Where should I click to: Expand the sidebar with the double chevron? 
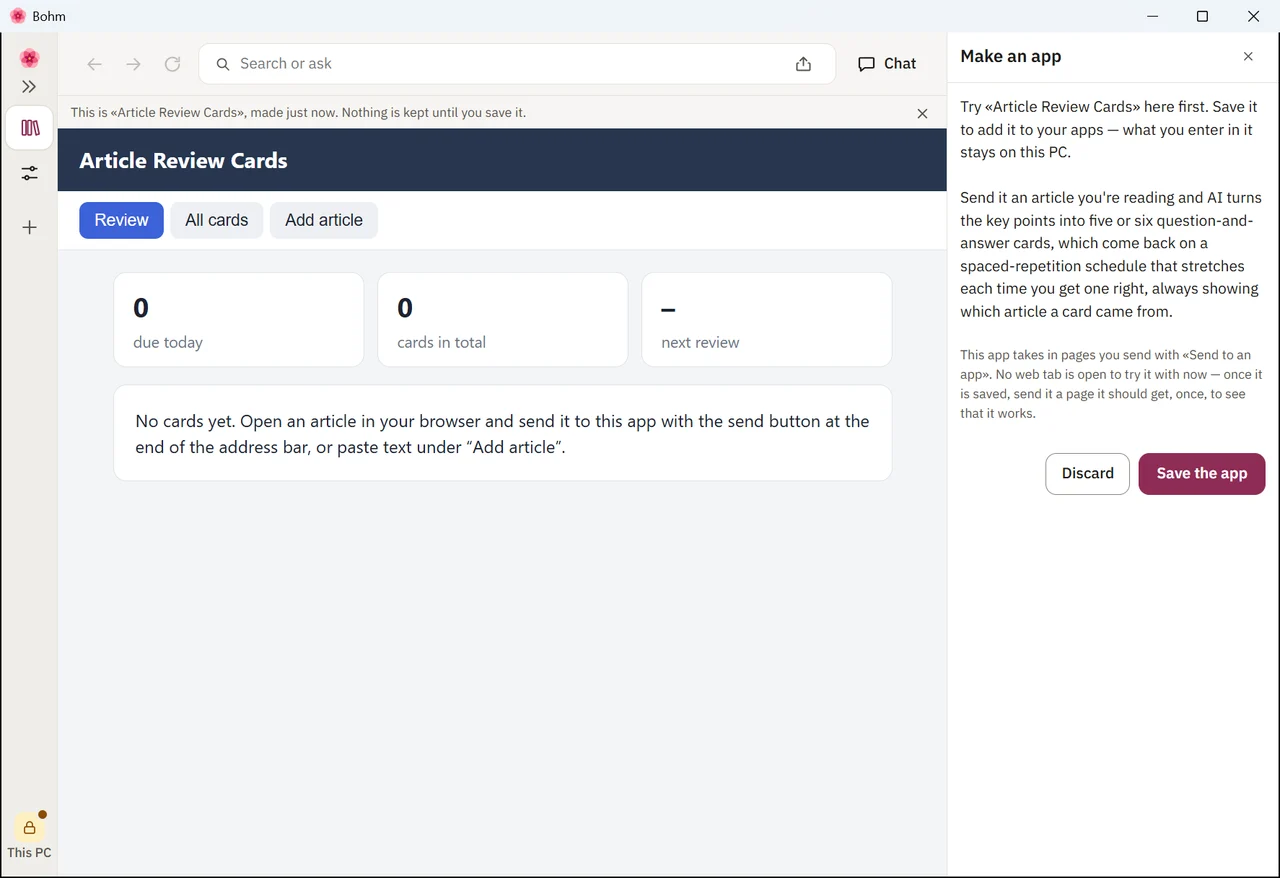coord(29,87)
